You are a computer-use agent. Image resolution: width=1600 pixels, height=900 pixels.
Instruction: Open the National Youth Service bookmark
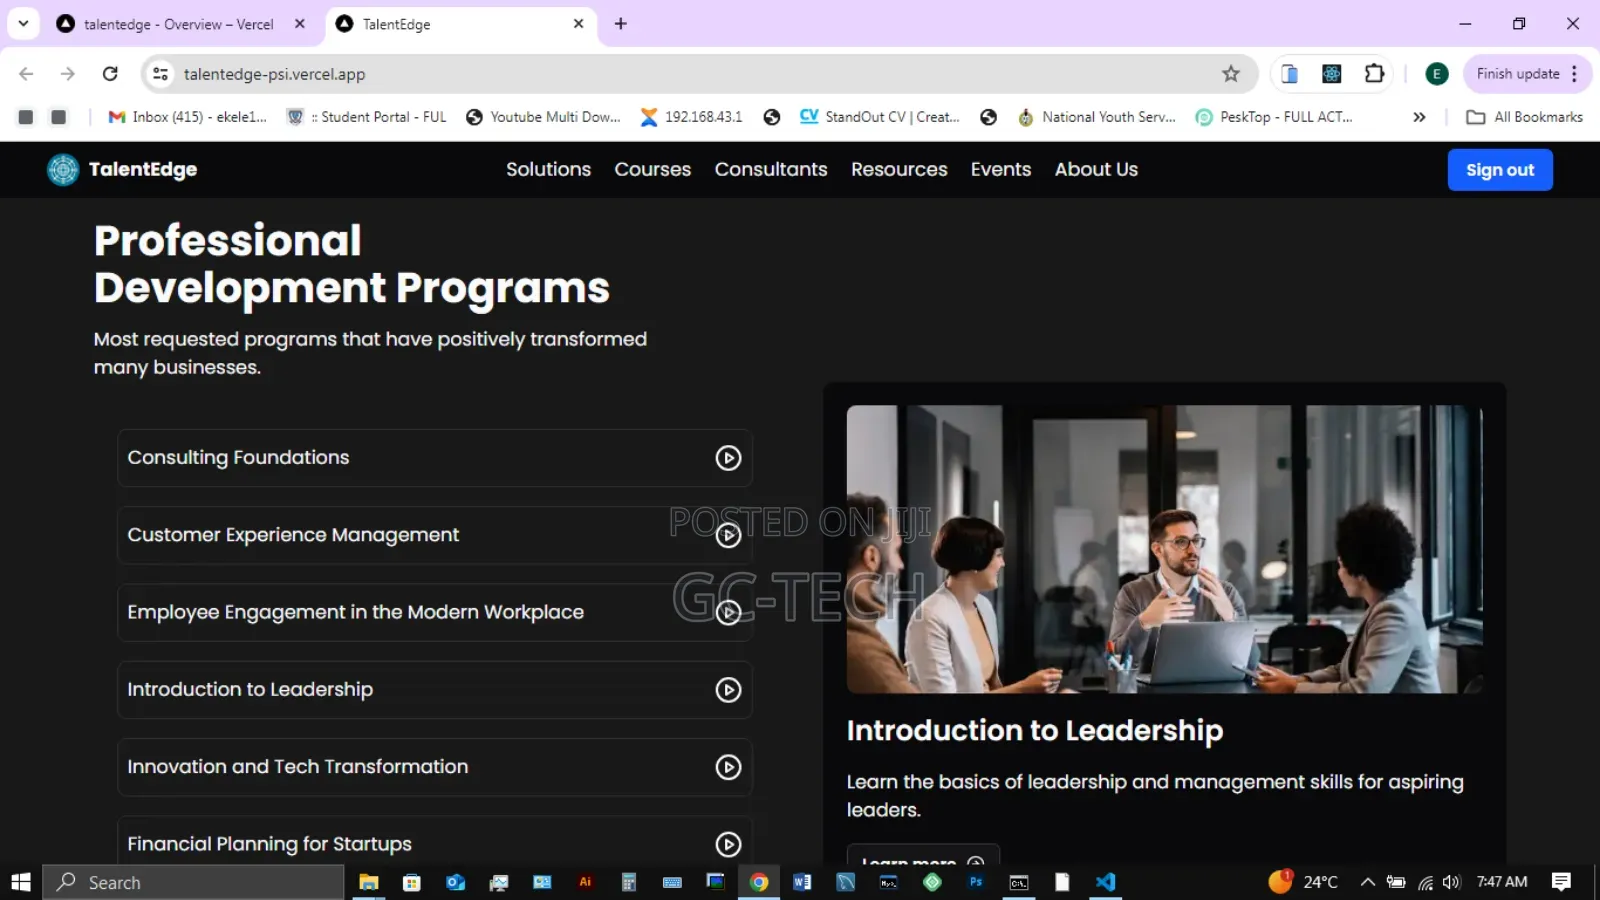(x=1097, y=117)
